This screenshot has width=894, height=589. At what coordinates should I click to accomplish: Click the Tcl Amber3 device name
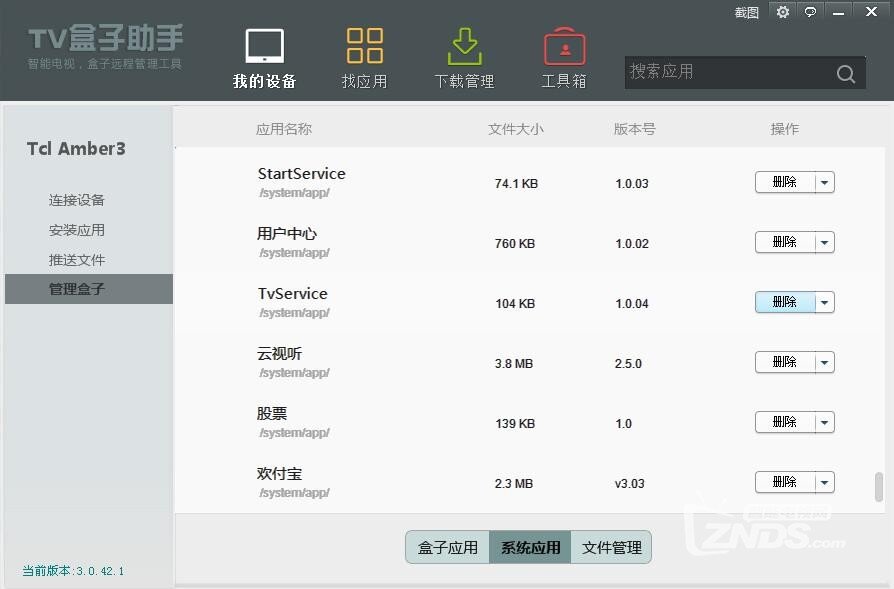pos(76,149)
